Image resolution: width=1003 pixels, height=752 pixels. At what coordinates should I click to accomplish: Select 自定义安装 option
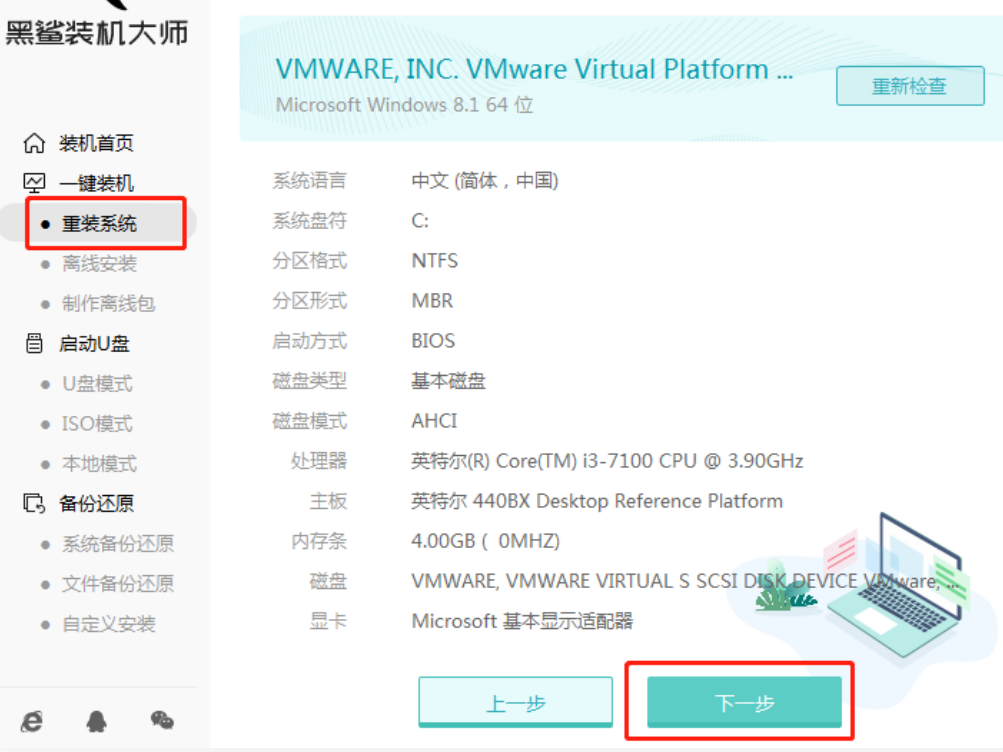tap(108, 624)
